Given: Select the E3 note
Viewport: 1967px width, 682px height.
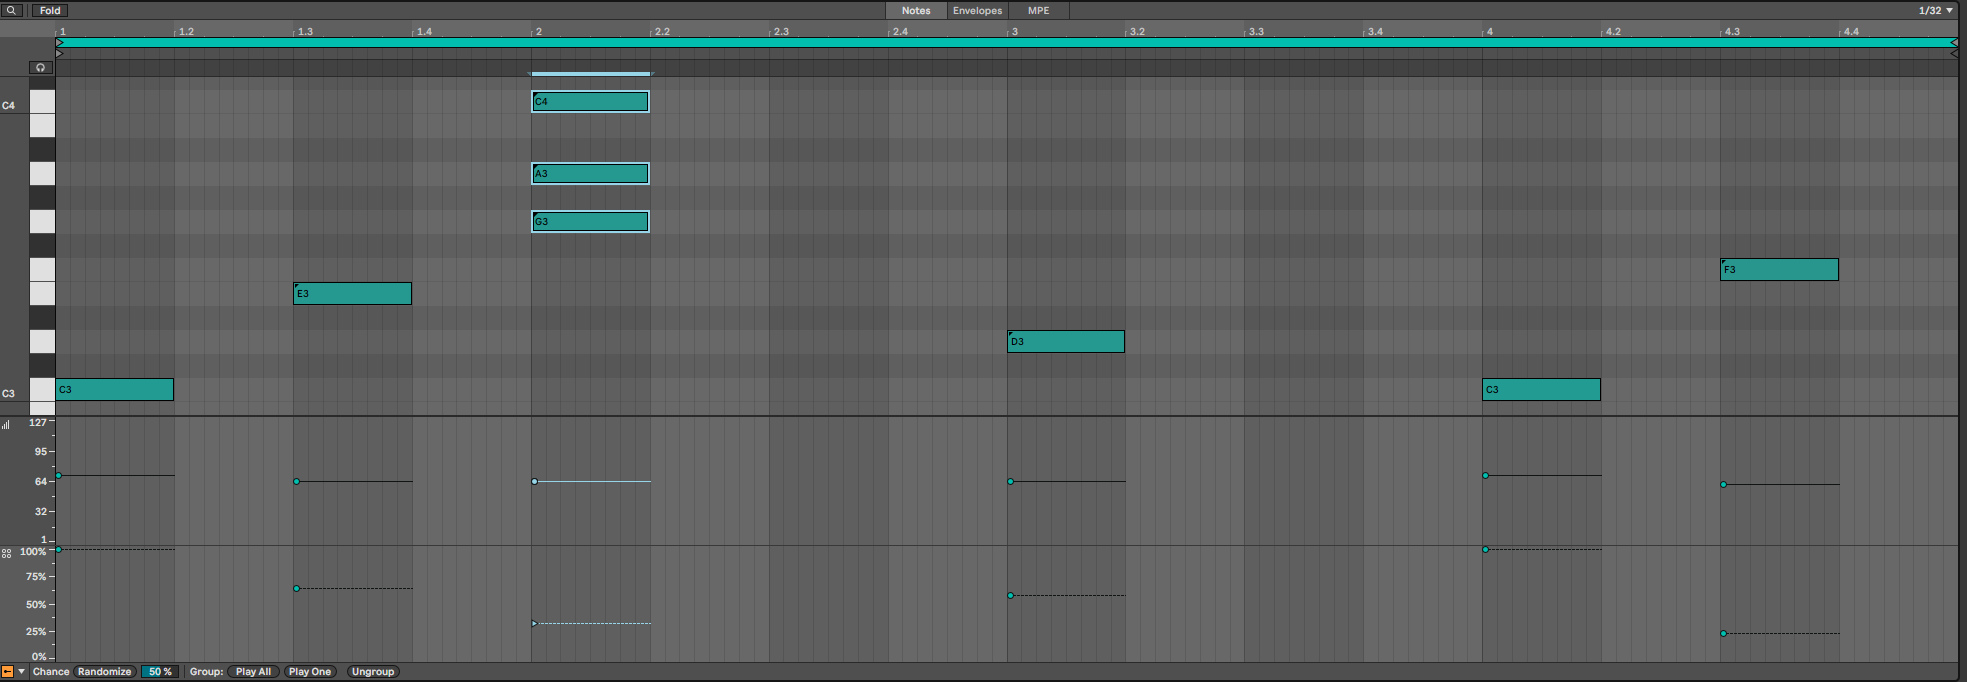Looking at the screenshot, I should 352,294.
